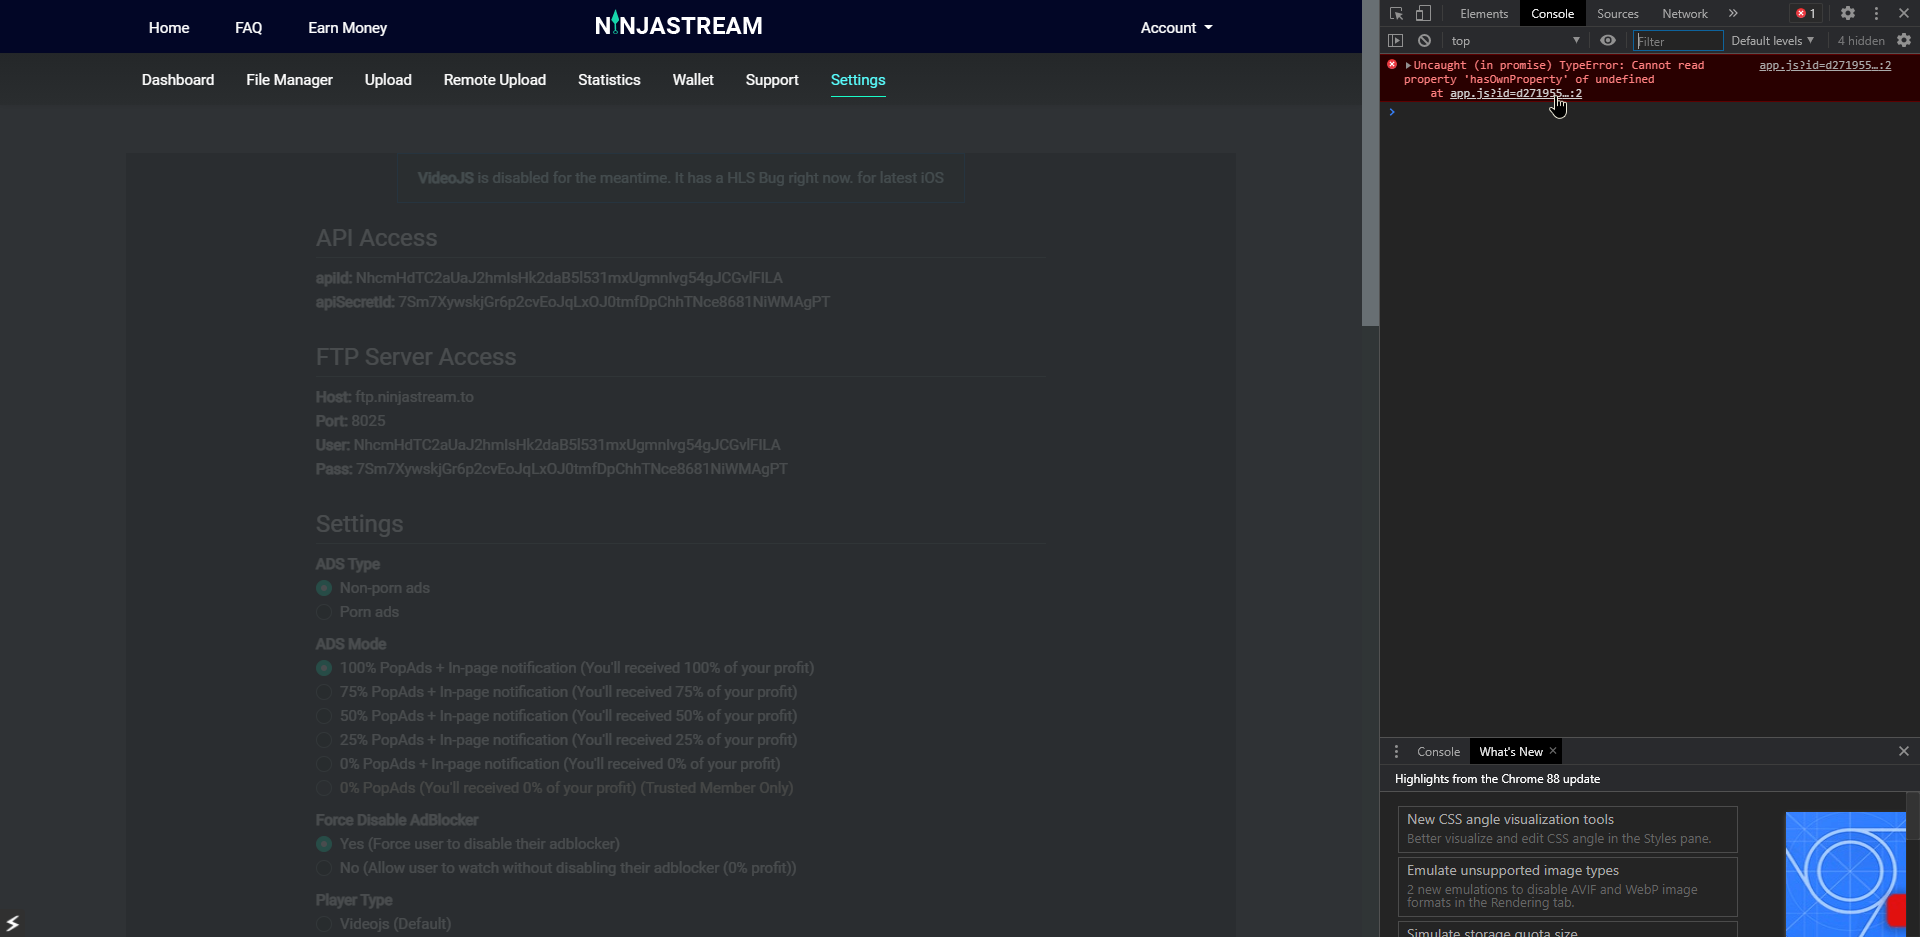
Task: Open DevTools main settings gear
Action: click(1848, 14)
